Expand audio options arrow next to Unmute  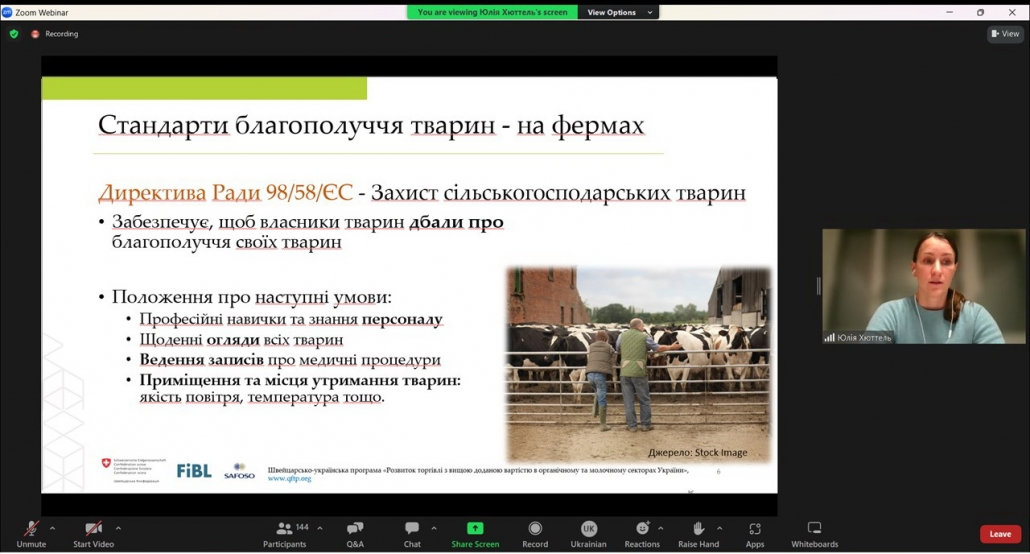52,528
